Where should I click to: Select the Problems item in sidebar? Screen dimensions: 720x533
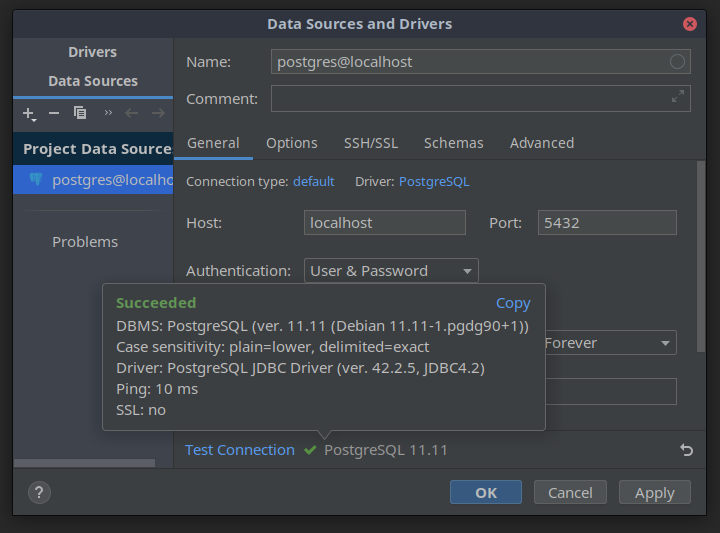click(x=85, y=242)
